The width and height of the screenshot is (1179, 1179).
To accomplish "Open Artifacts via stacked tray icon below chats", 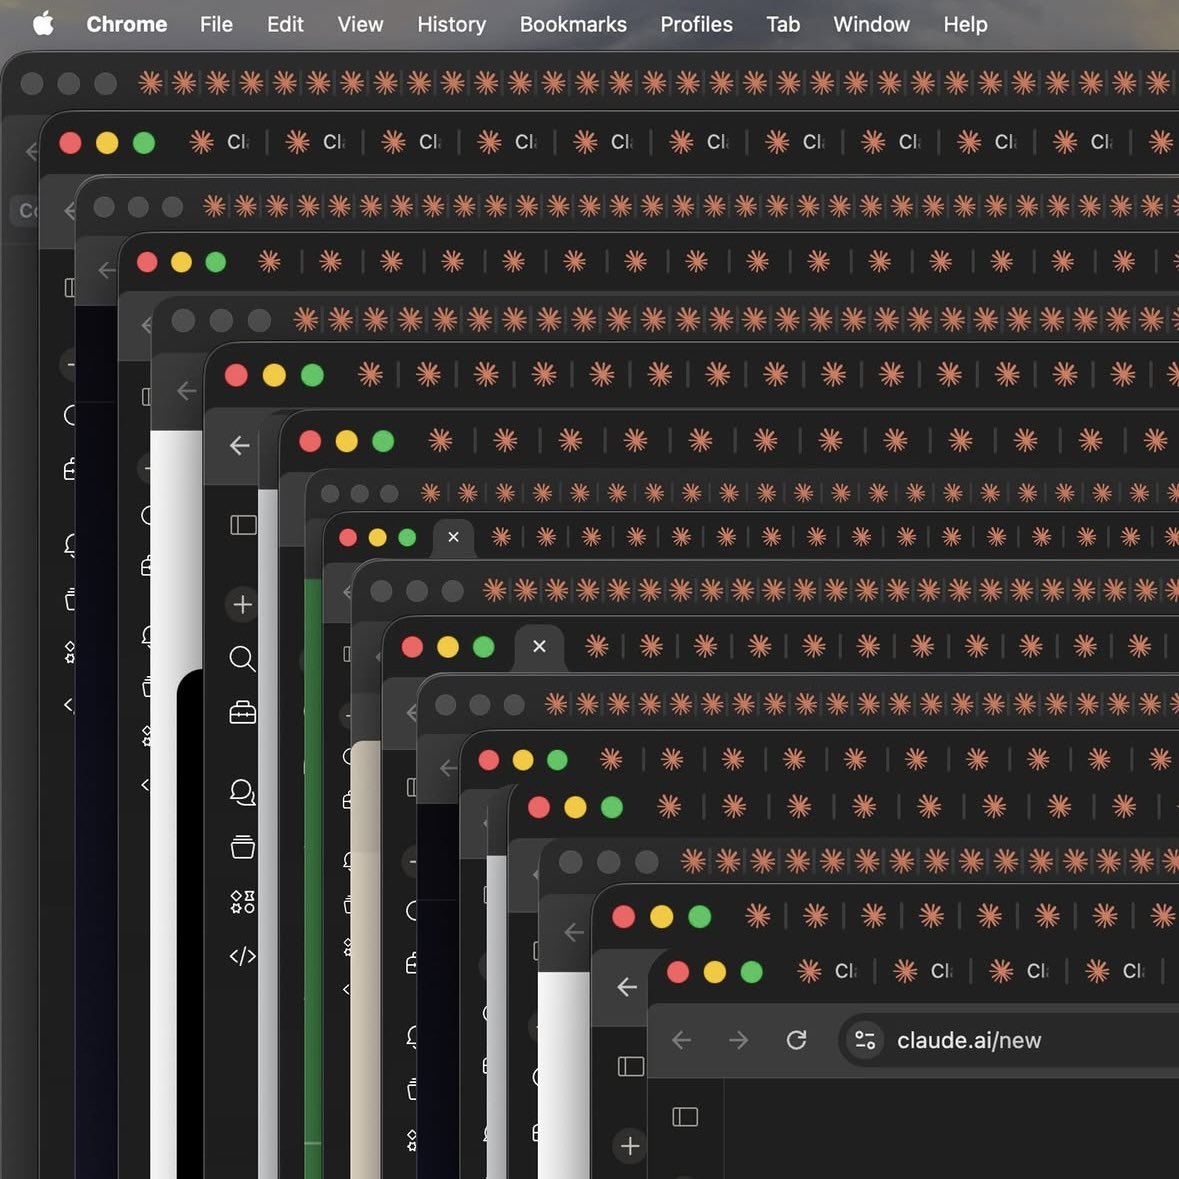I will (242, 847).
